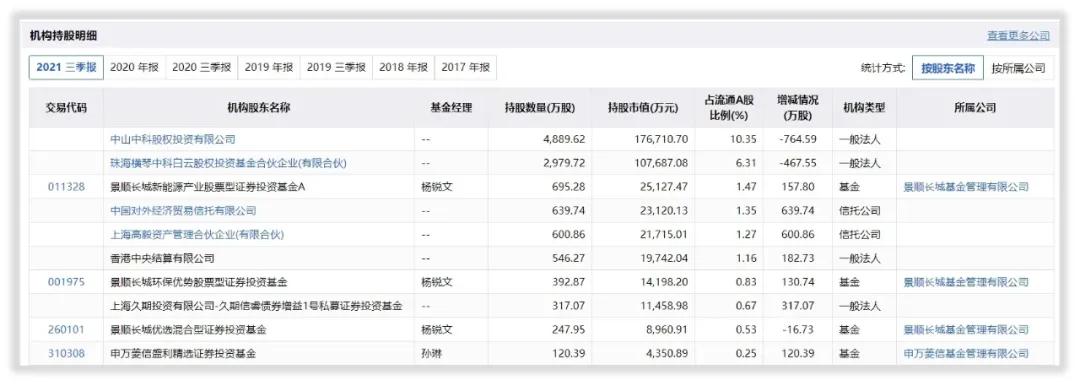Viewport: 1080px width, 386px height.
Task: Select 景顺长城新能源产业股票型证券投资基金A name
Action: click(x=207, y=187)
